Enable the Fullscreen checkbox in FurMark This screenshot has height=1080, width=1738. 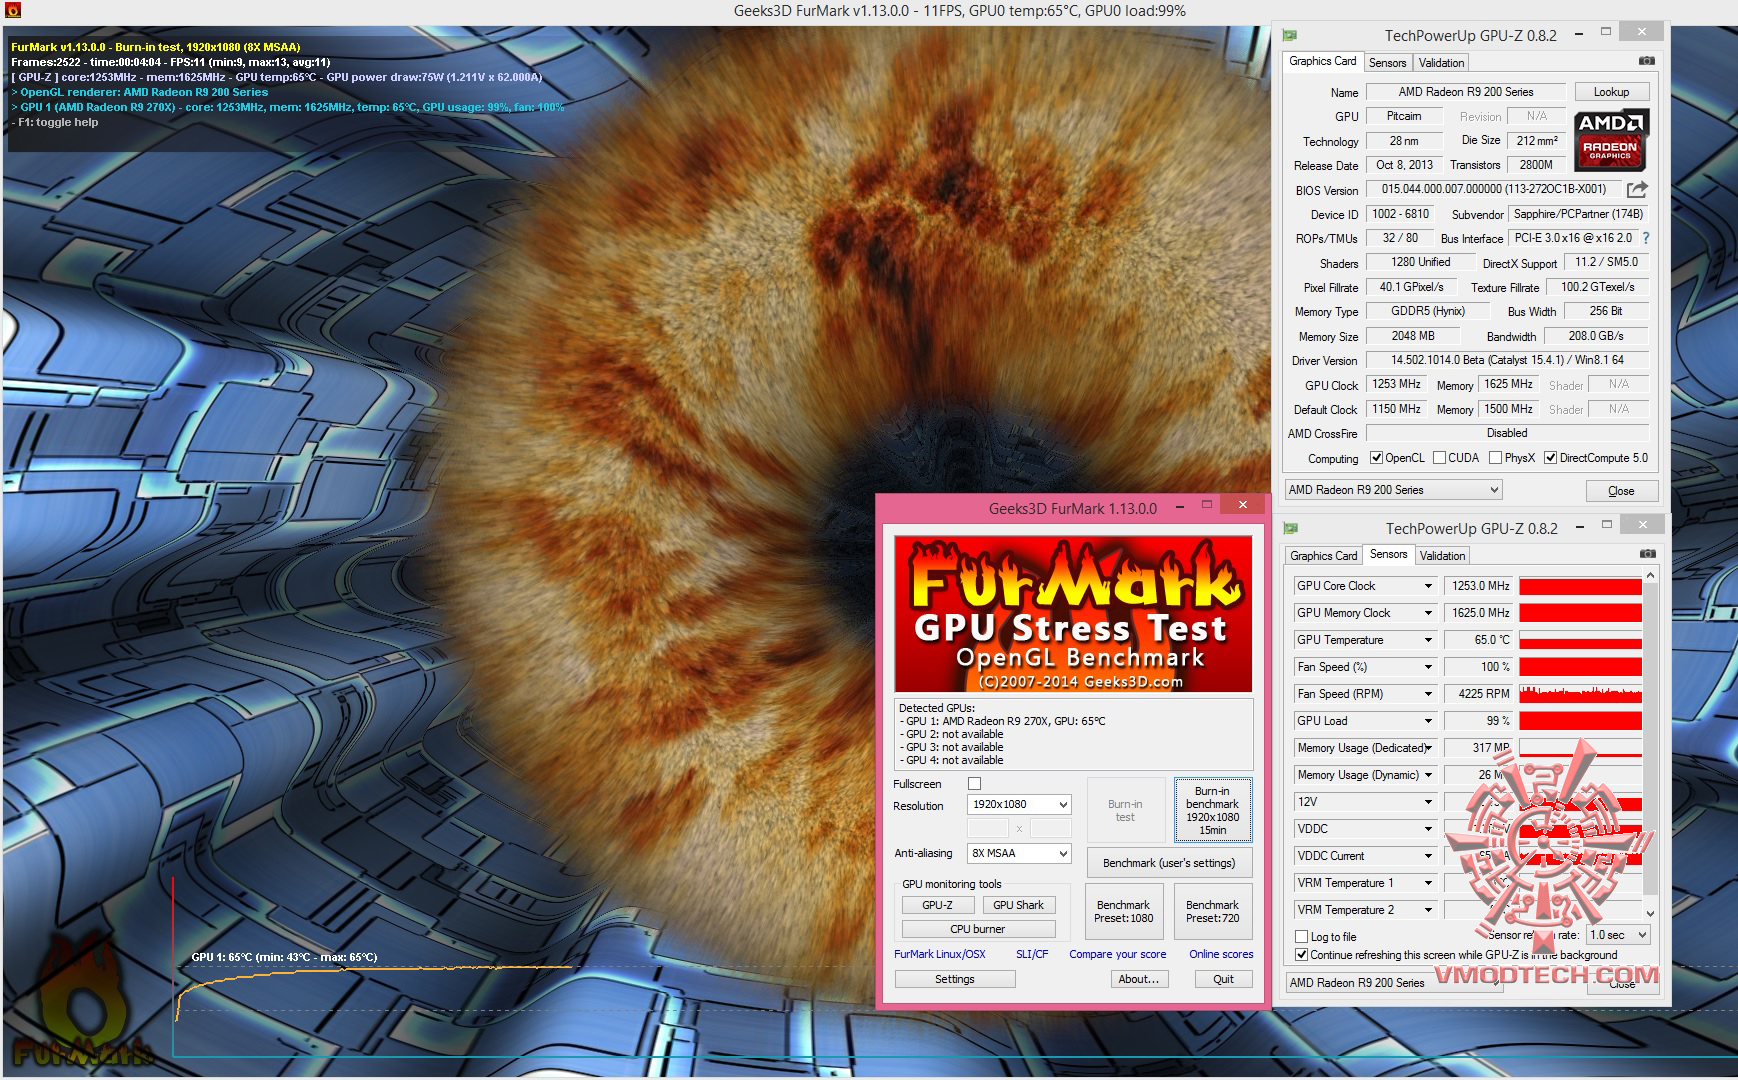click(975, 784)
